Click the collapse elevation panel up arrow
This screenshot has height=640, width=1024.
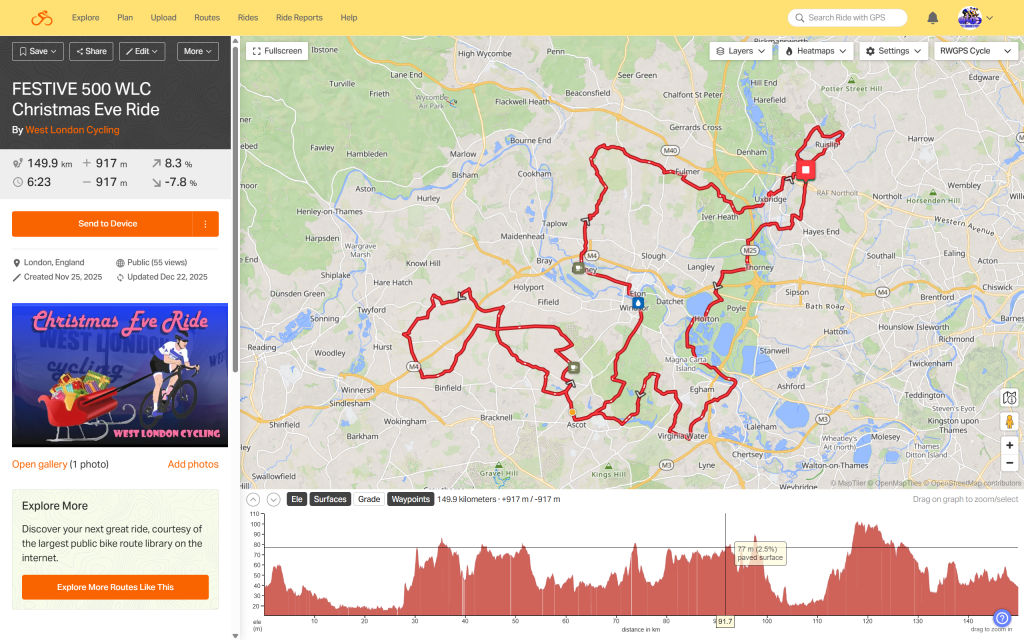pyautogui.click(x=254, y=499)
